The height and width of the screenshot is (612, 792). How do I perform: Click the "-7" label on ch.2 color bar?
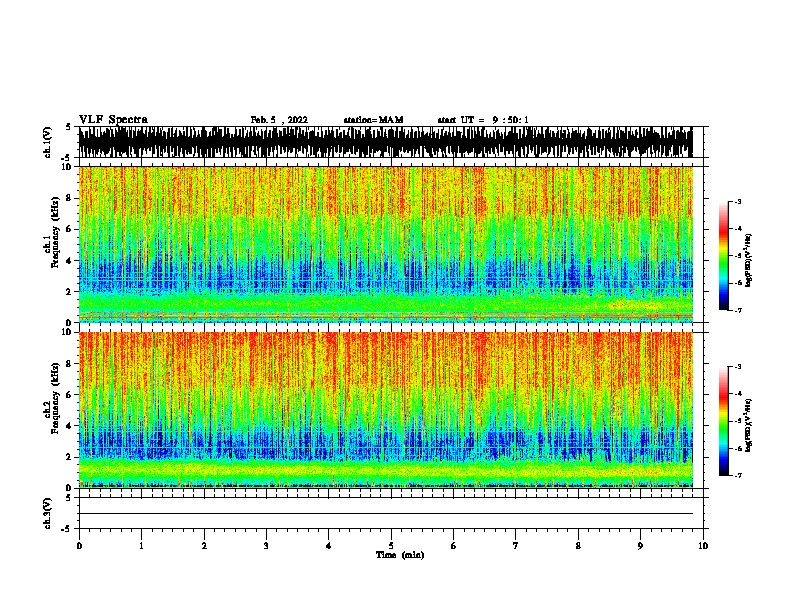click(737, 475)
